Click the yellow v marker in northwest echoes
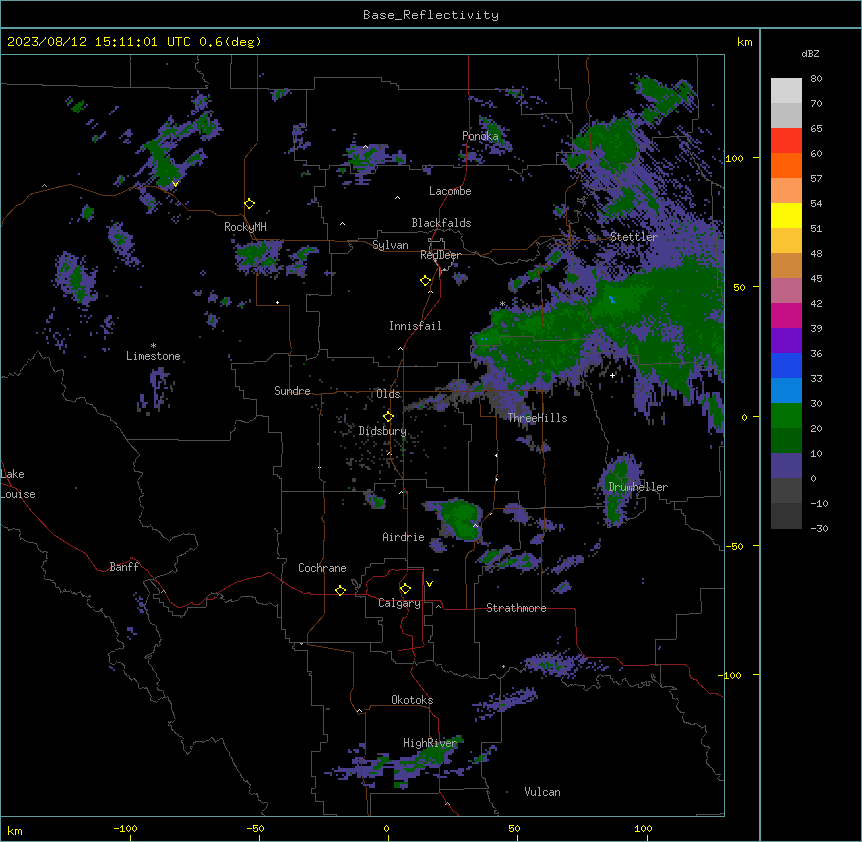Screen dimensions: 862x842 coord(175,184)
